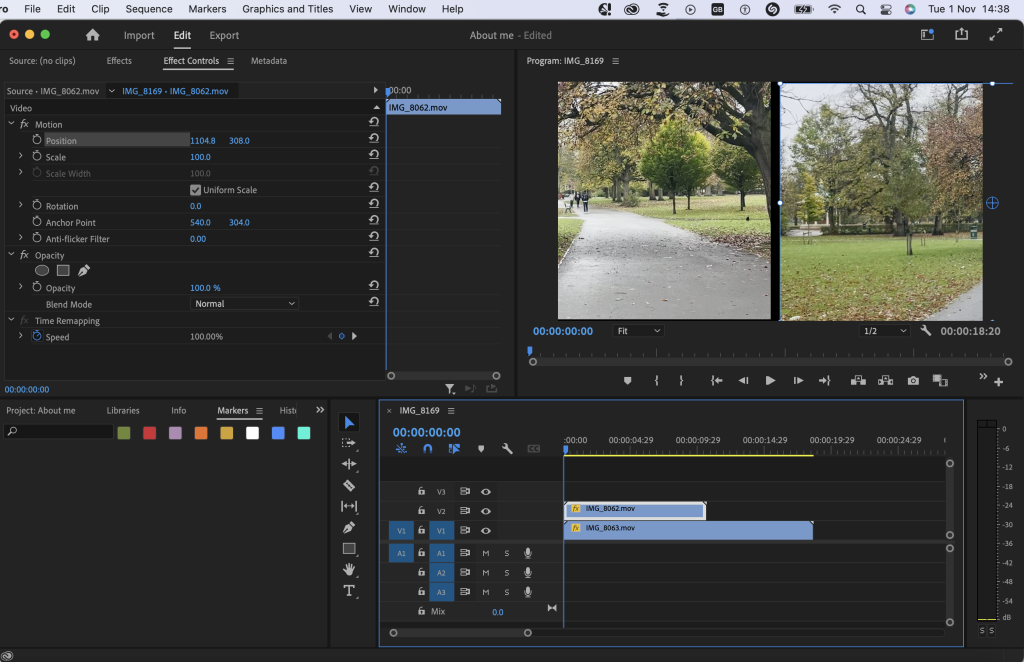
Task: Open the Sequence menu
Action: coord(149,9)
